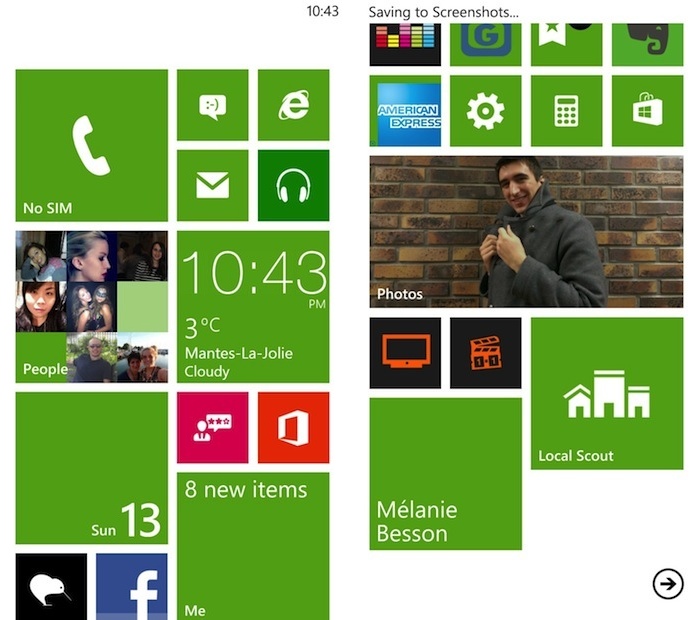Launch the Facebook tile
The image size is (700, 620).
tap(132, 587)
